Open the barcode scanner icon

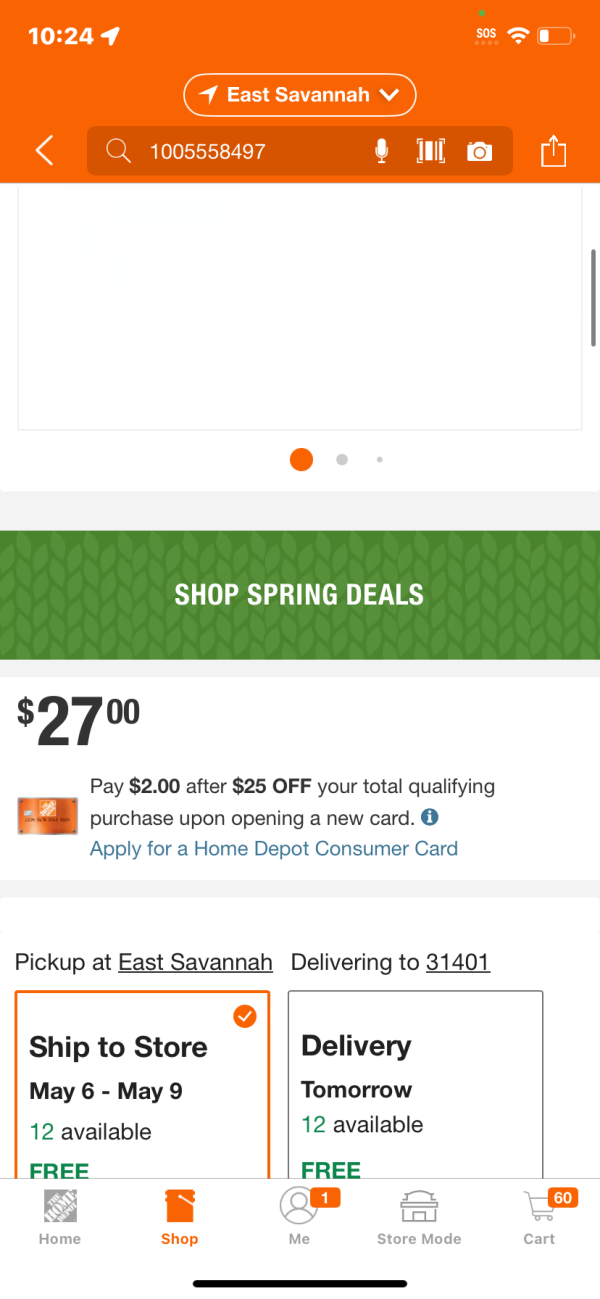click(x=431, y=151)
